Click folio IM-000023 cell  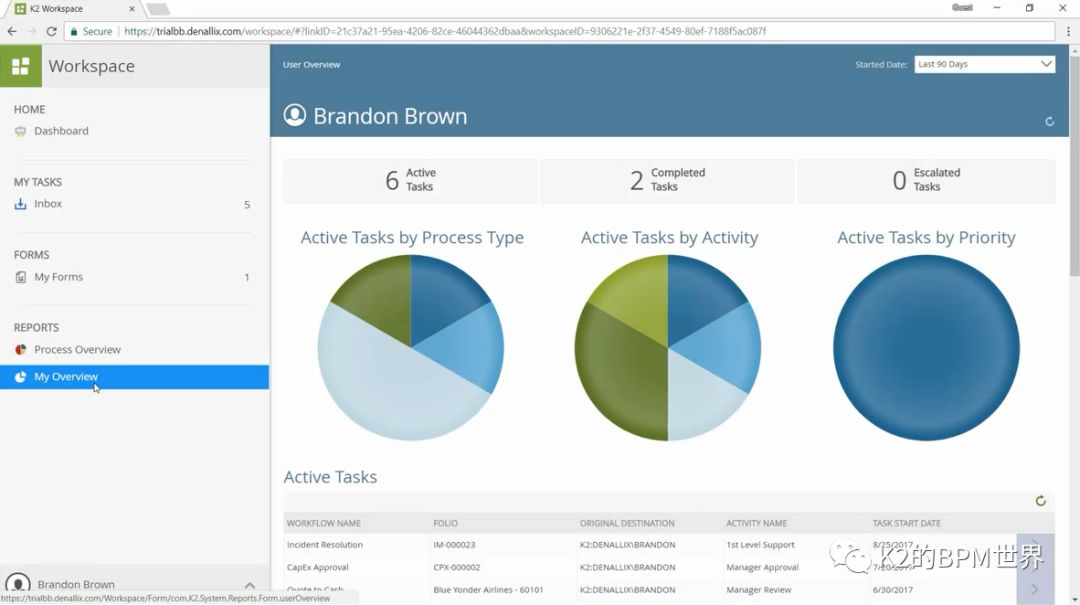pos(454,545)
